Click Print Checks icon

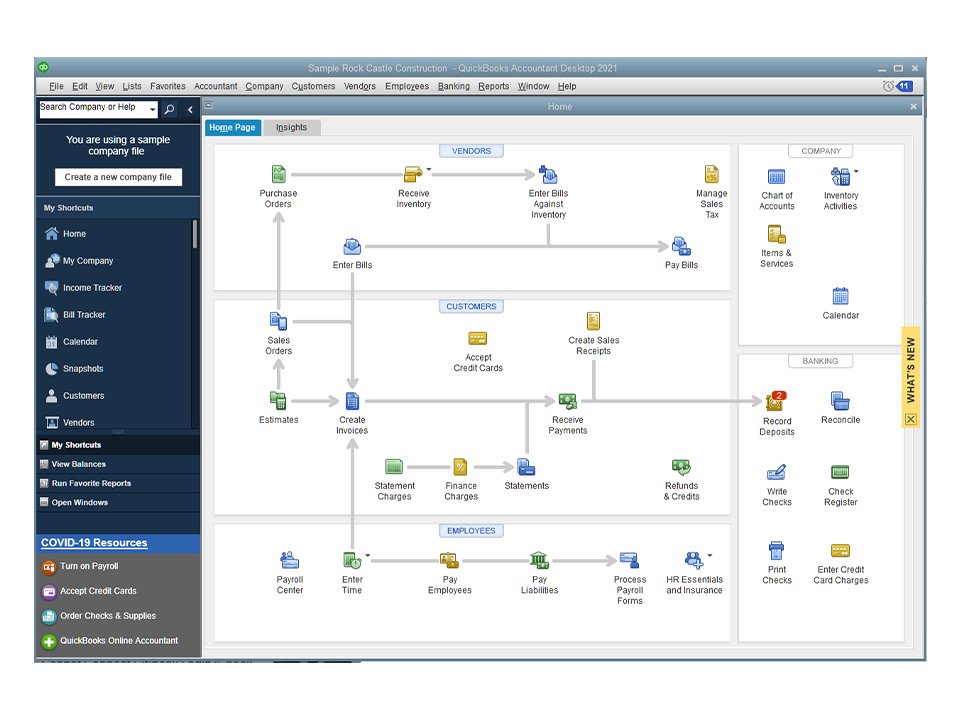coord(776,551)
